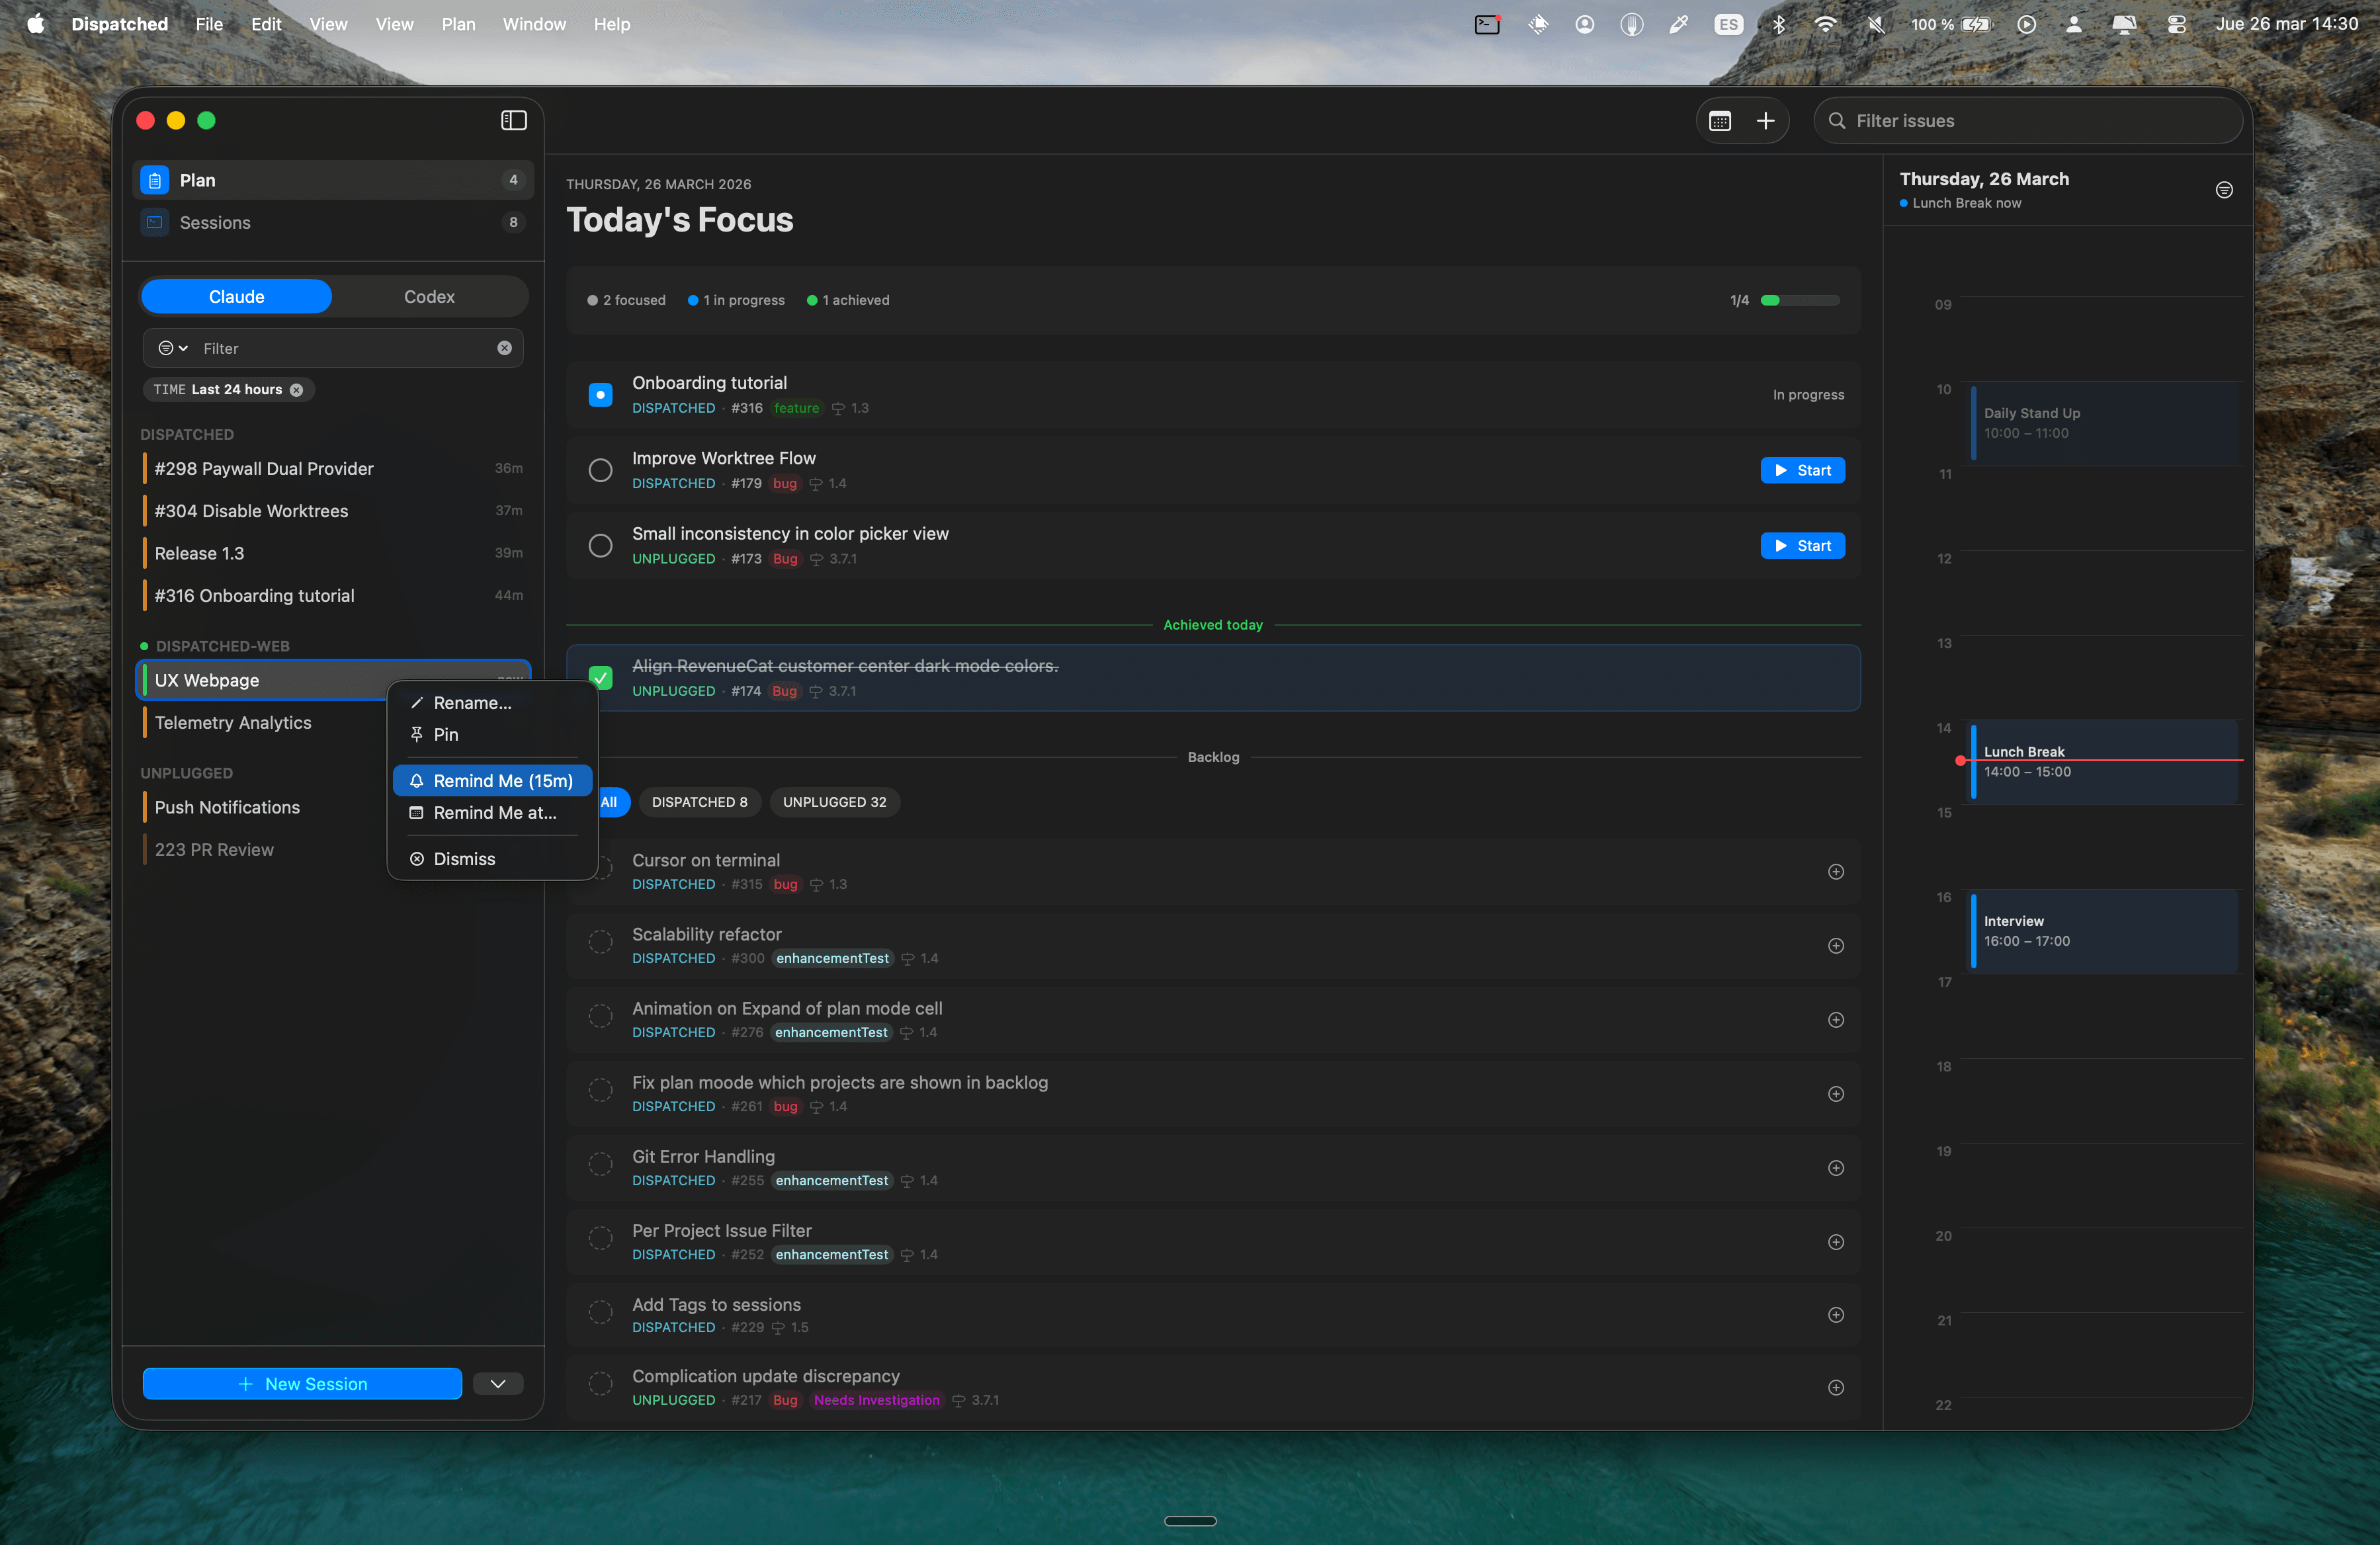Add Cursor on terminal to today via plus circle
The height and width of the screenshot is (1545, 2380).
pyautogui.click(x=1836, y=871)
